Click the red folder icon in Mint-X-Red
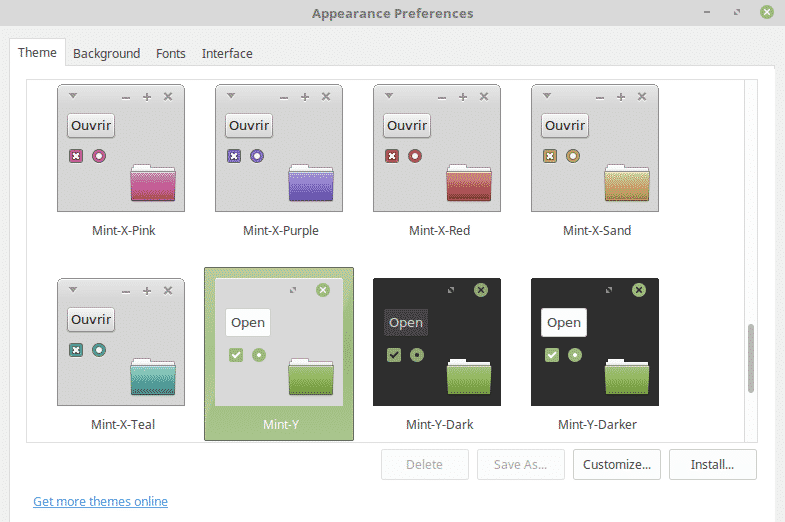The height and width of the screenshot is (522, 785). click(468, 182)
